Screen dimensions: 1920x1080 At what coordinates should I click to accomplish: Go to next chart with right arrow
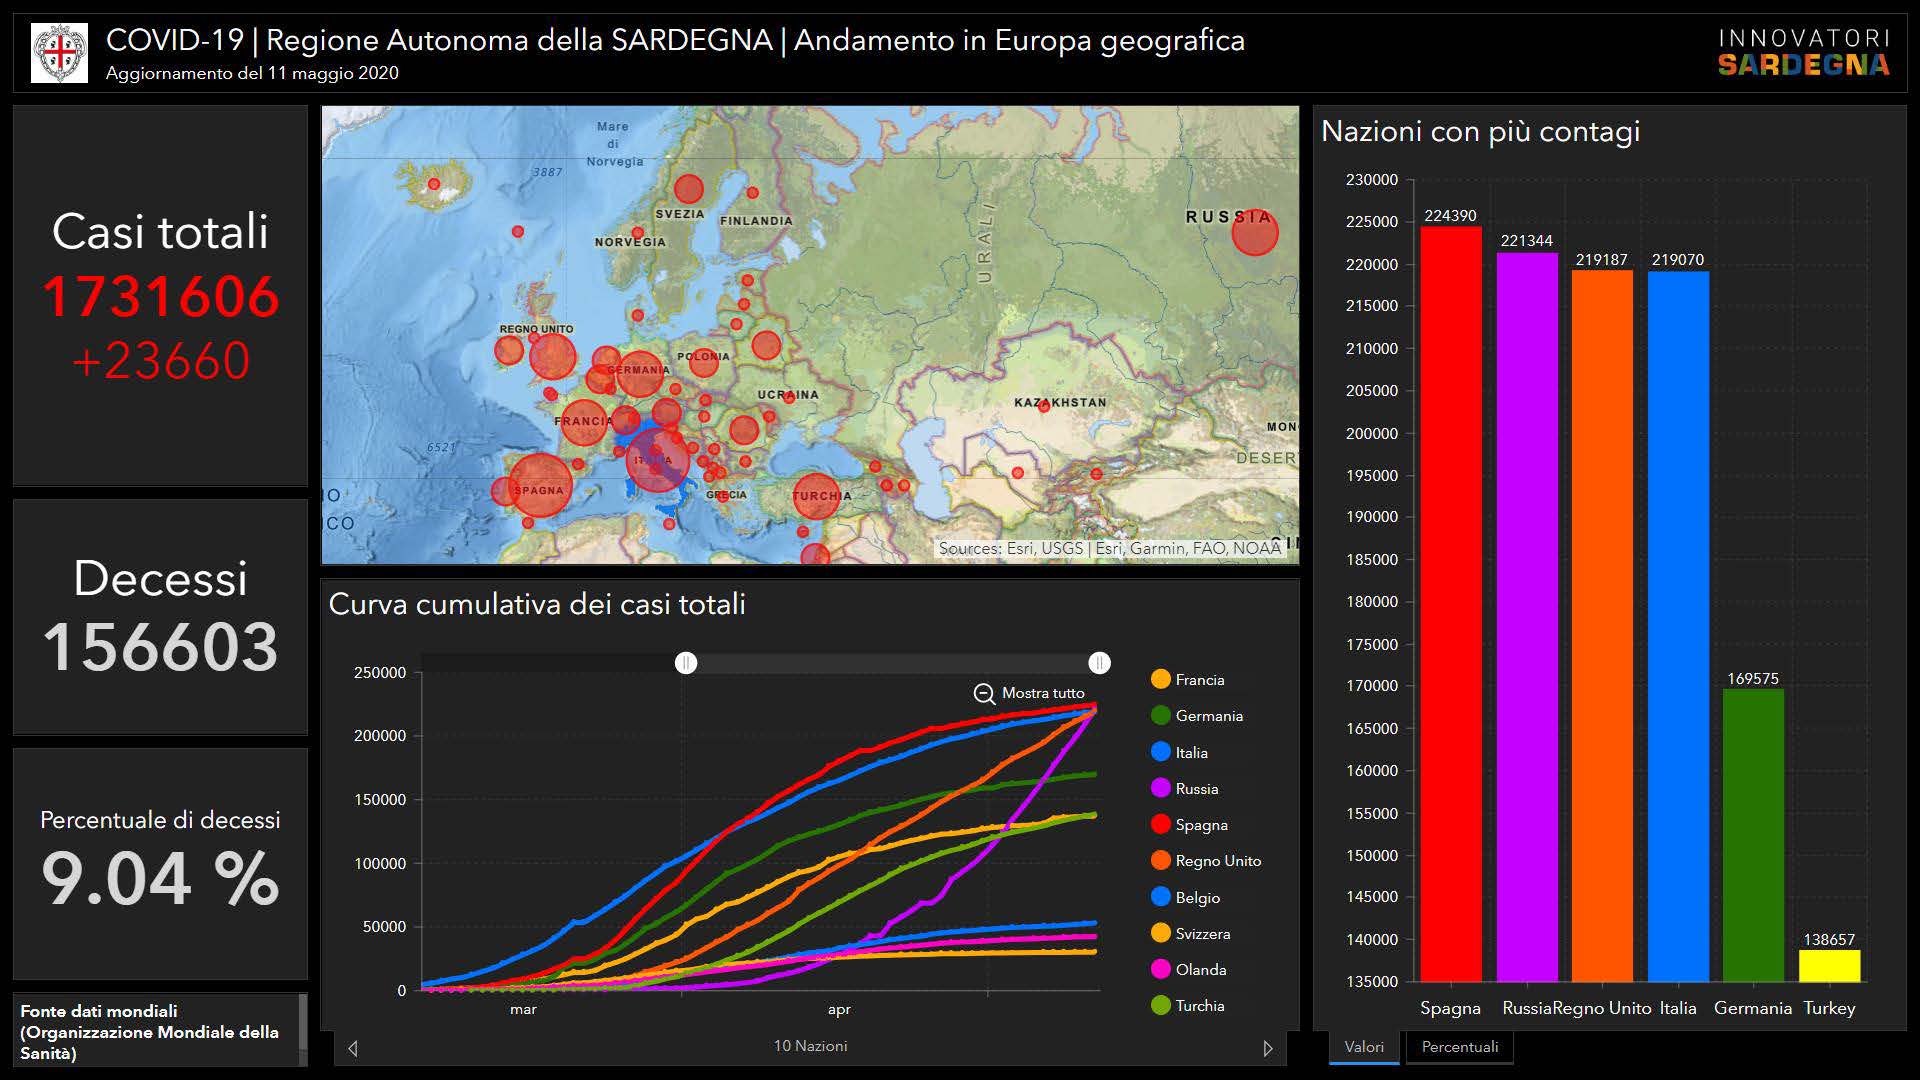pos(1268,1048)
